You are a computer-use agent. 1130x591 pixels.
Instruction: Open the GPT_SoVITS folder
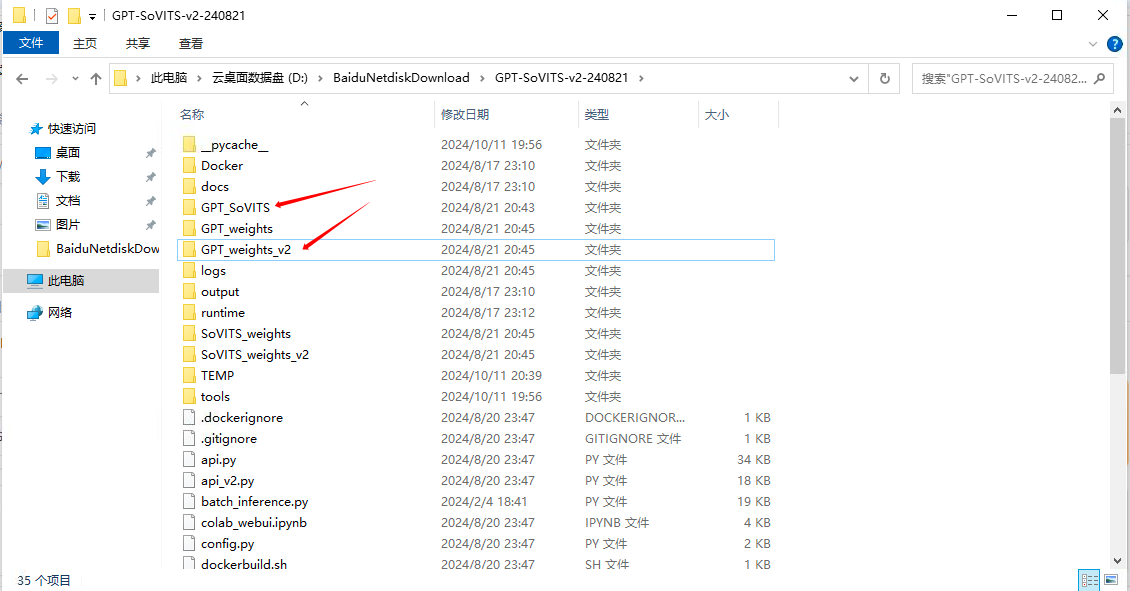coord(235,208)
